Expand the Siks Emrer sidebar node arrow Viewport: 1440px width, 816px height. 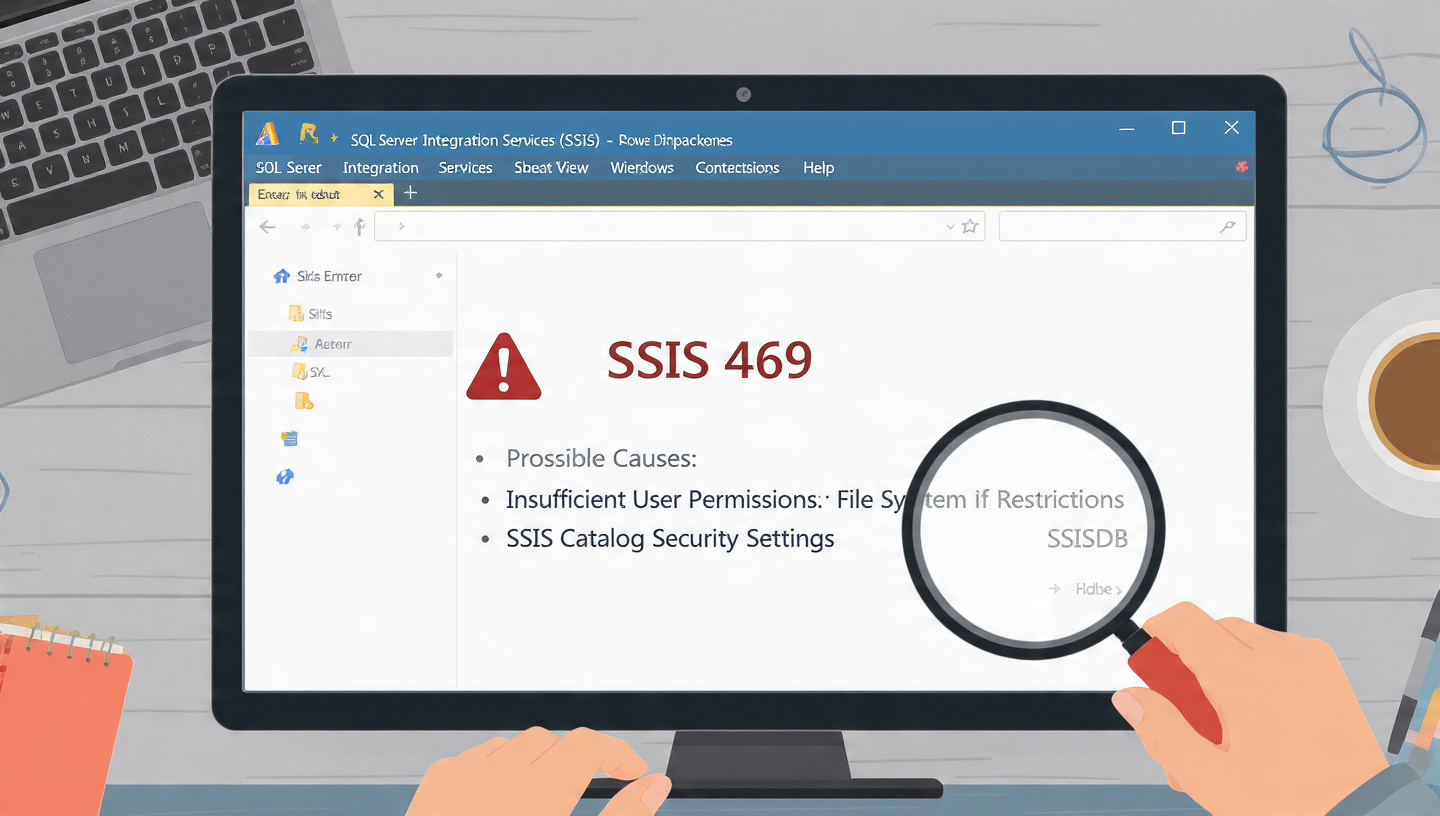pos(439,275)
